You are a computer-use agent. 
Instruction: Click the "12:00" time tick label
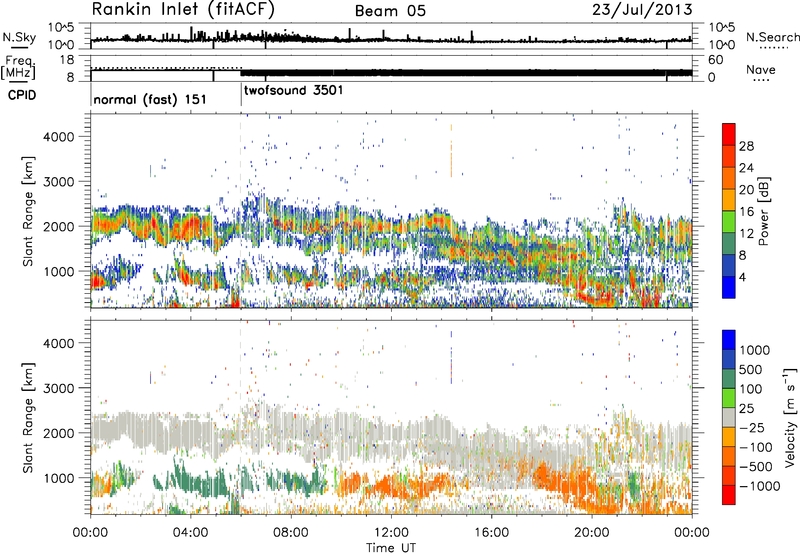point(391,533)
